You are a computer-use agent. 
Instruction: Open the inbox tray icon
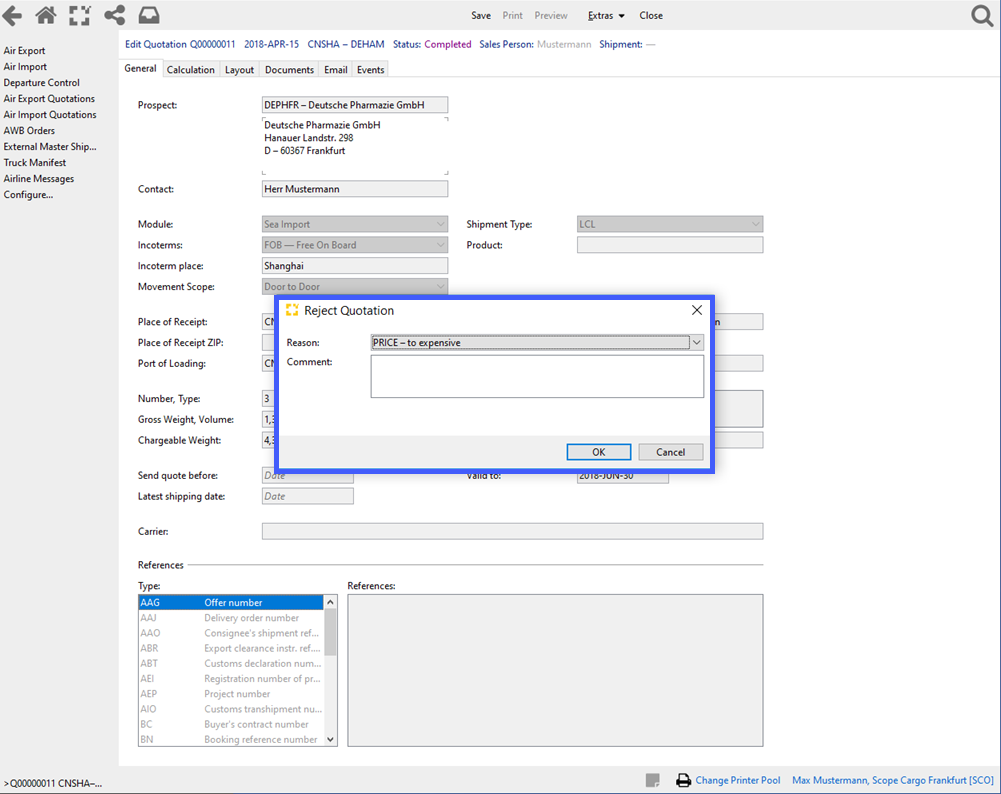tap(149, 15)
